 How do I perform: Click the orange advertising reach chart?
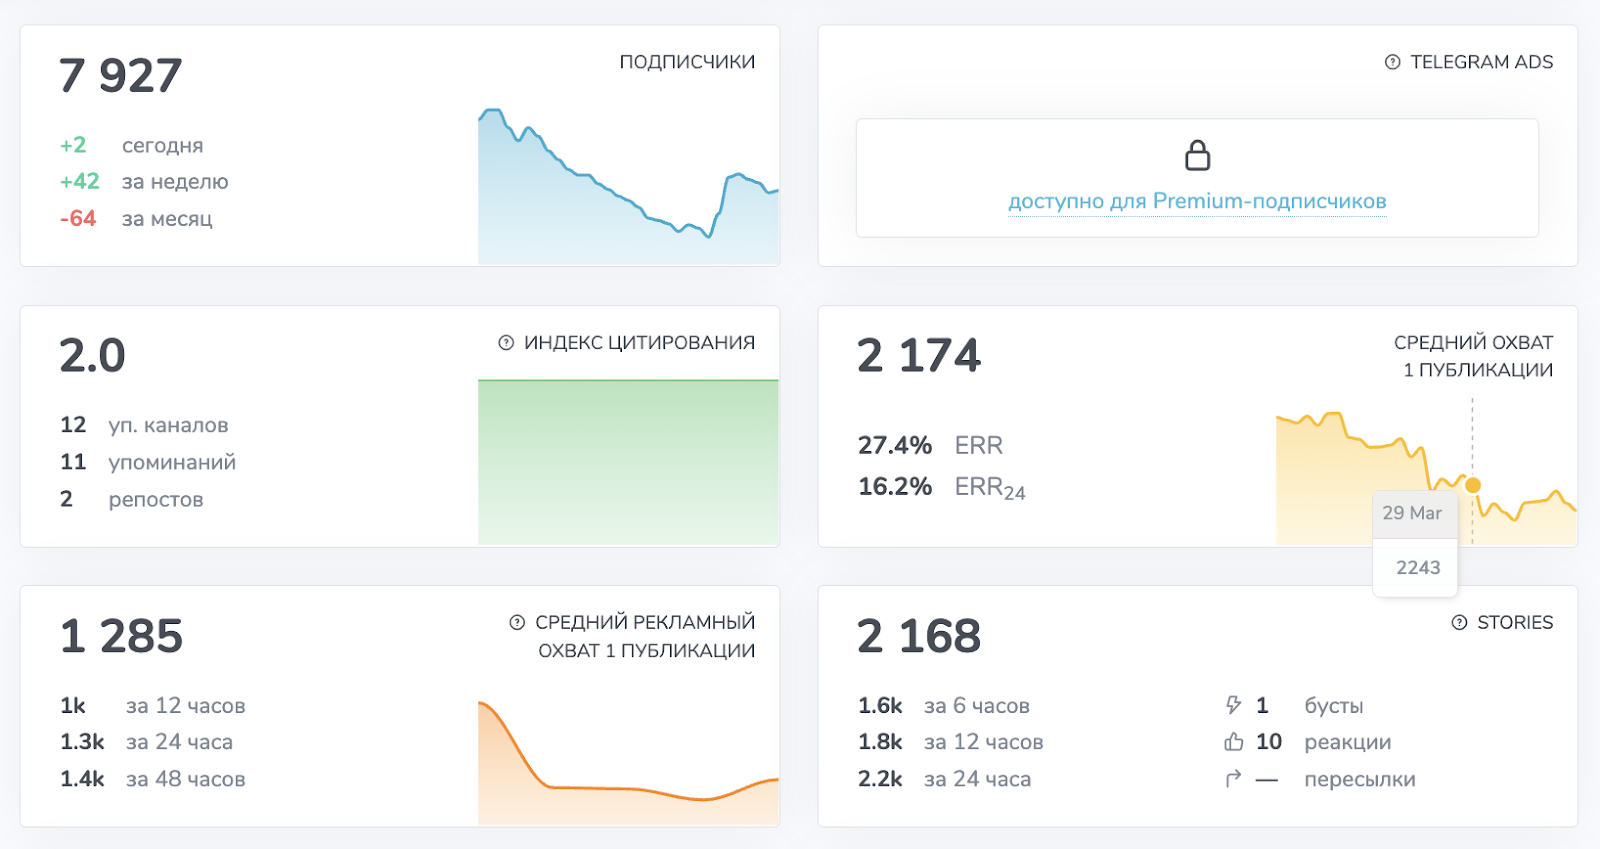point(628,763)
